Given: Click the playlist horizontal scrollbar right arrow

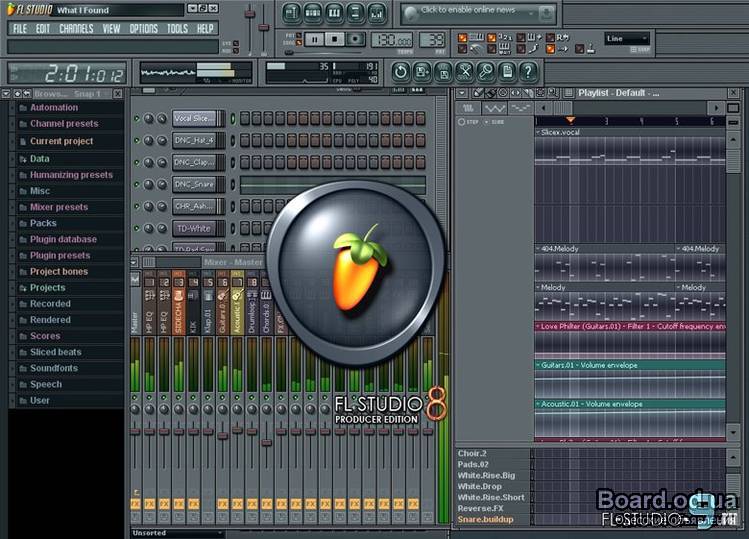Looking at the screenshot, I should [x=715, y=108].
